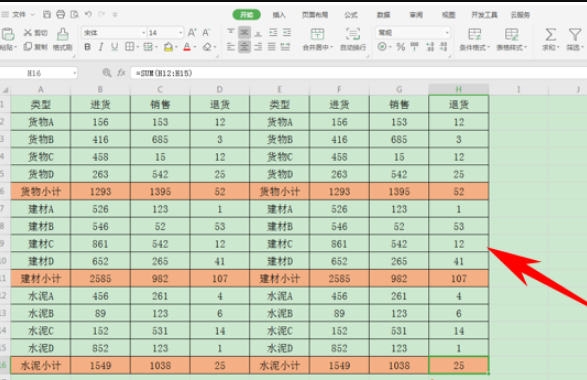Click the increase indent icon
Screen dimensions: 587x380
point(287,33)
